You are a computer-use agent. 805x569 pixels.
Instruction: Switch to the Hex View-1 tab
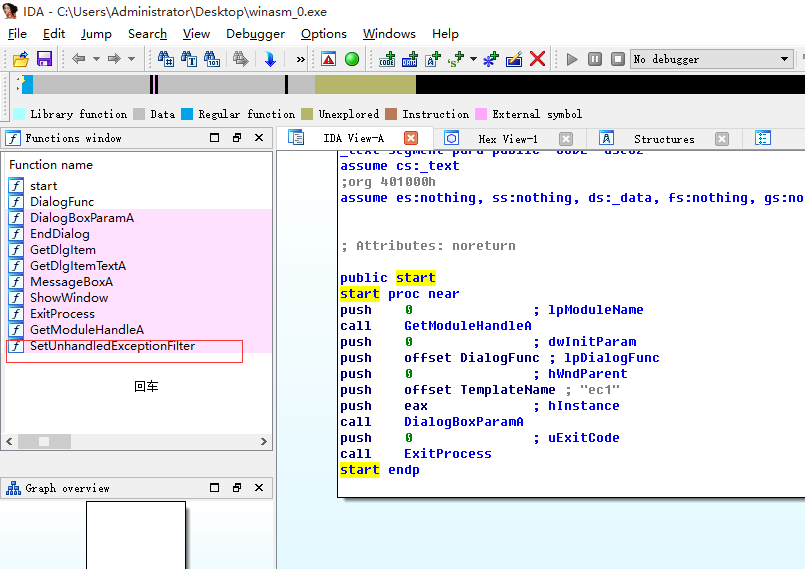pyautogui.click(x=507, y=139)
